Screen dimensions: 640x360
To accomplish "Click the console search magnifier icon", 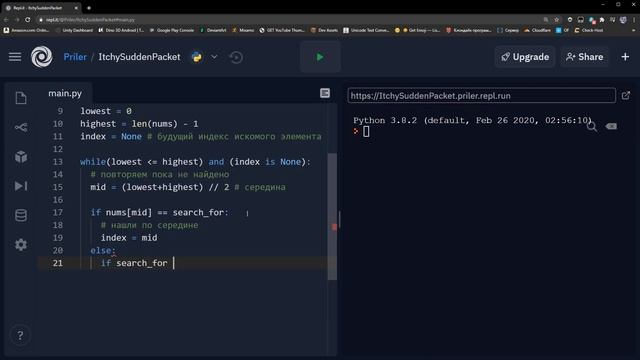I will (x=591, y=127).
